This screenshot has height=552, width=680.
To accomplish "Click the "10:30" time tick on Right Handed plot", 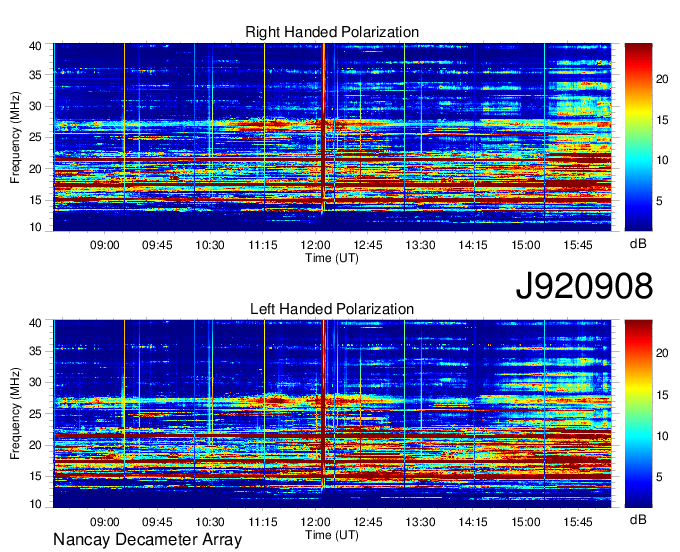I will coord(210,245).
